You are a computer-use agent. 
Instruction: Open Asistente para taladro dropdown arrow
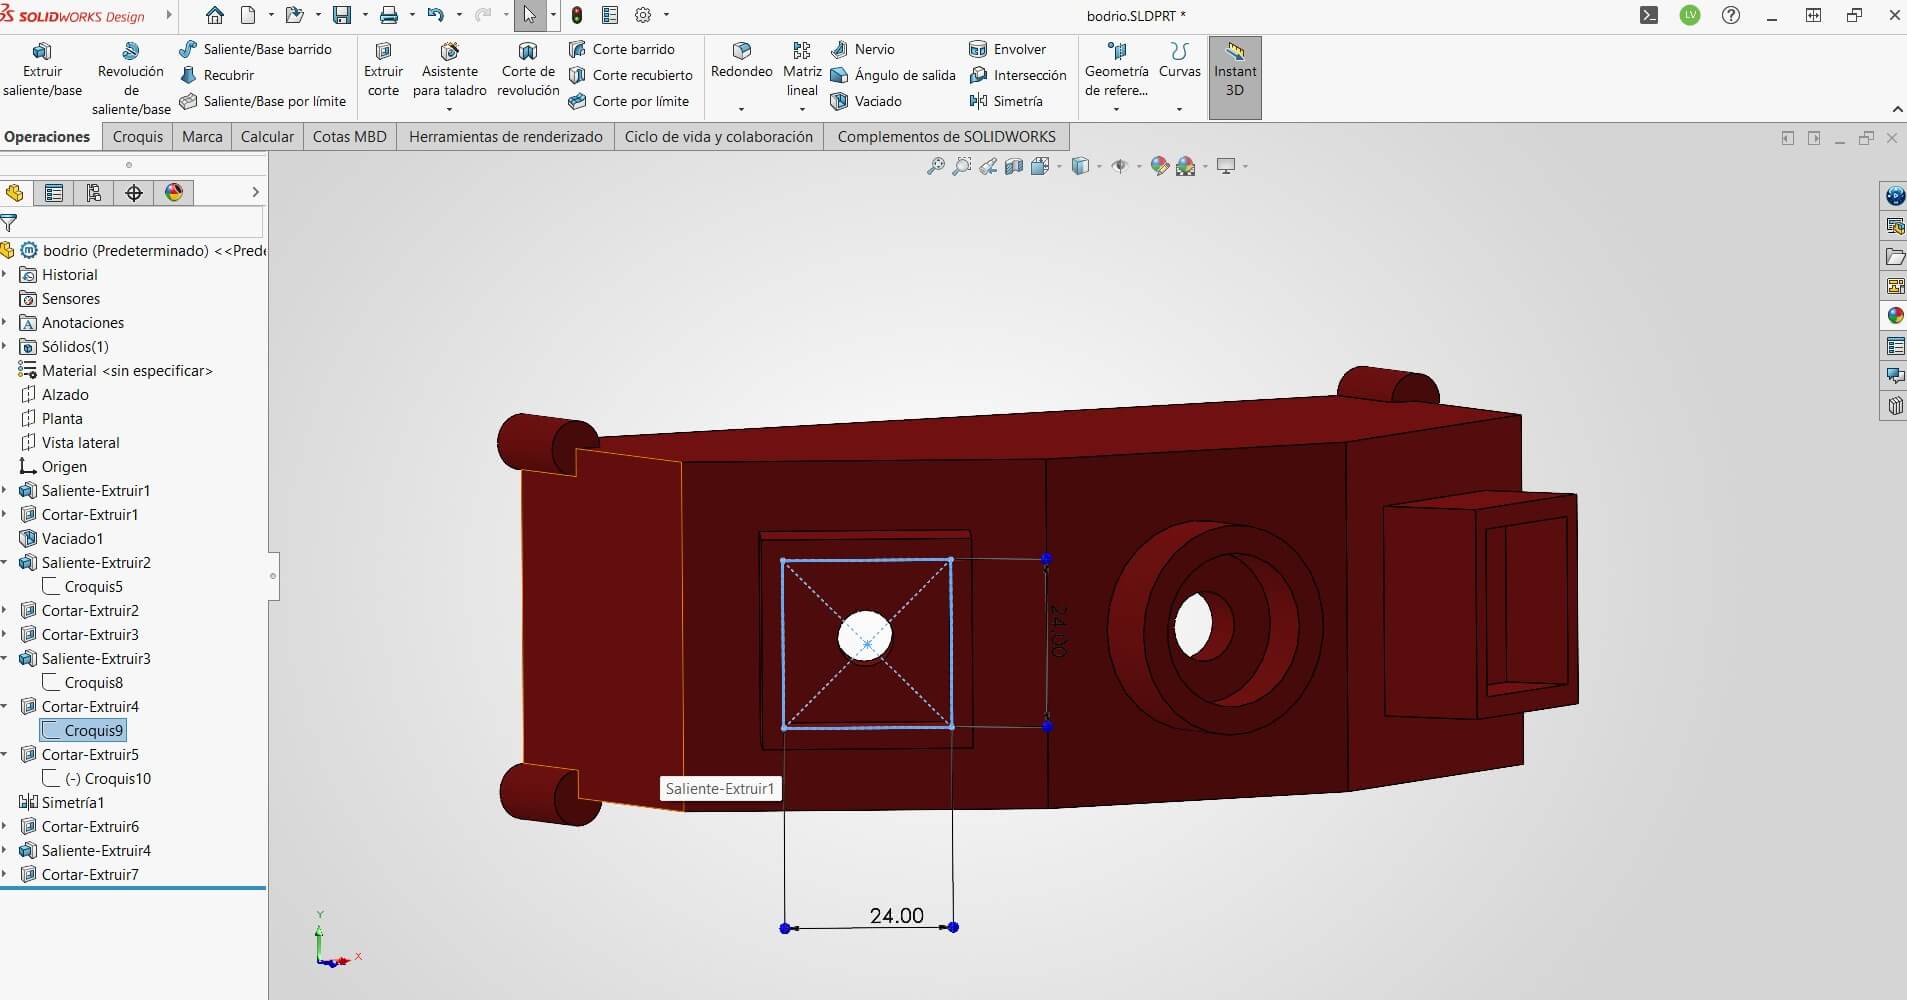pos(450,109)
